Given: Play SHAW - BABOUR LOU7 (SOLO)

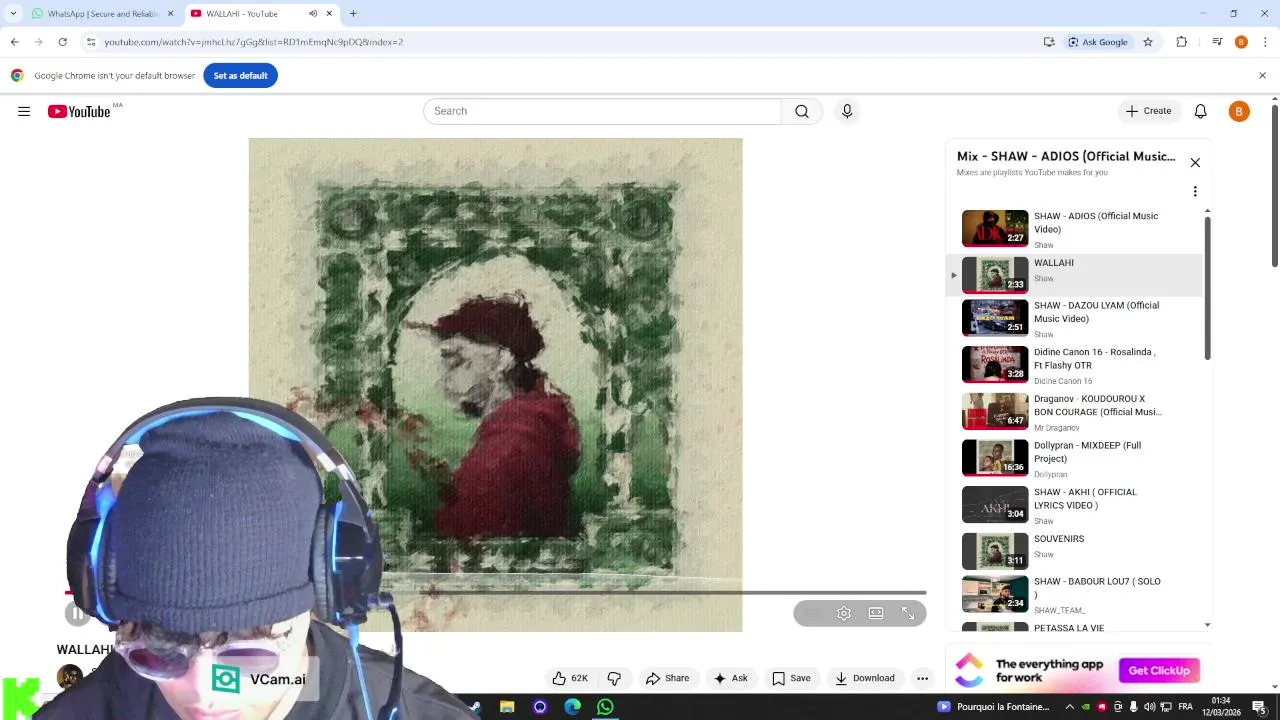Looking at the screenshot, I should click(x=1075, y=594).
